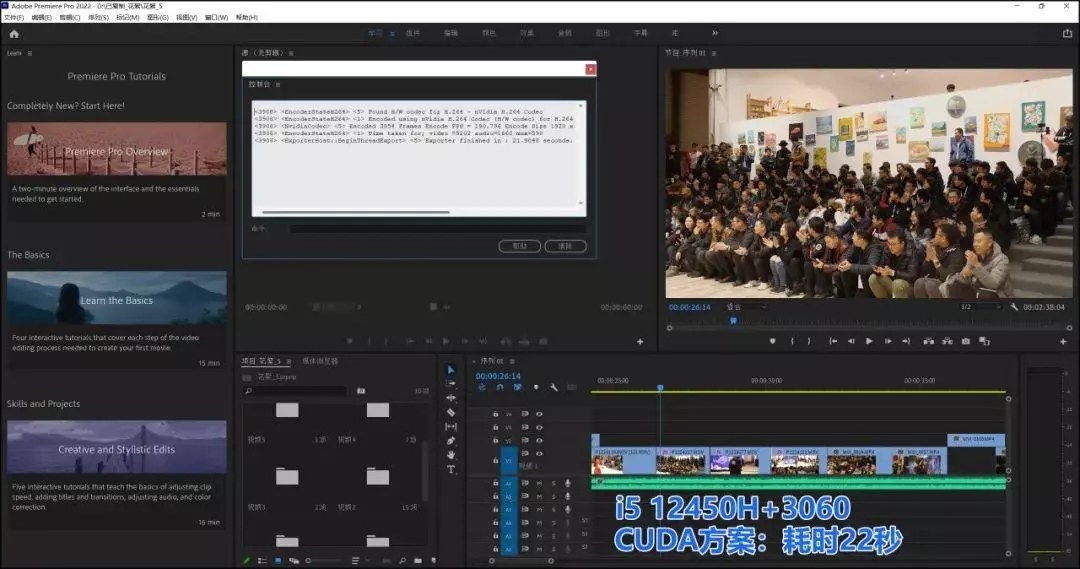Select the Selection tool arrow
1080x569 pixels.
pyautogui.click(x=451, y=370)
